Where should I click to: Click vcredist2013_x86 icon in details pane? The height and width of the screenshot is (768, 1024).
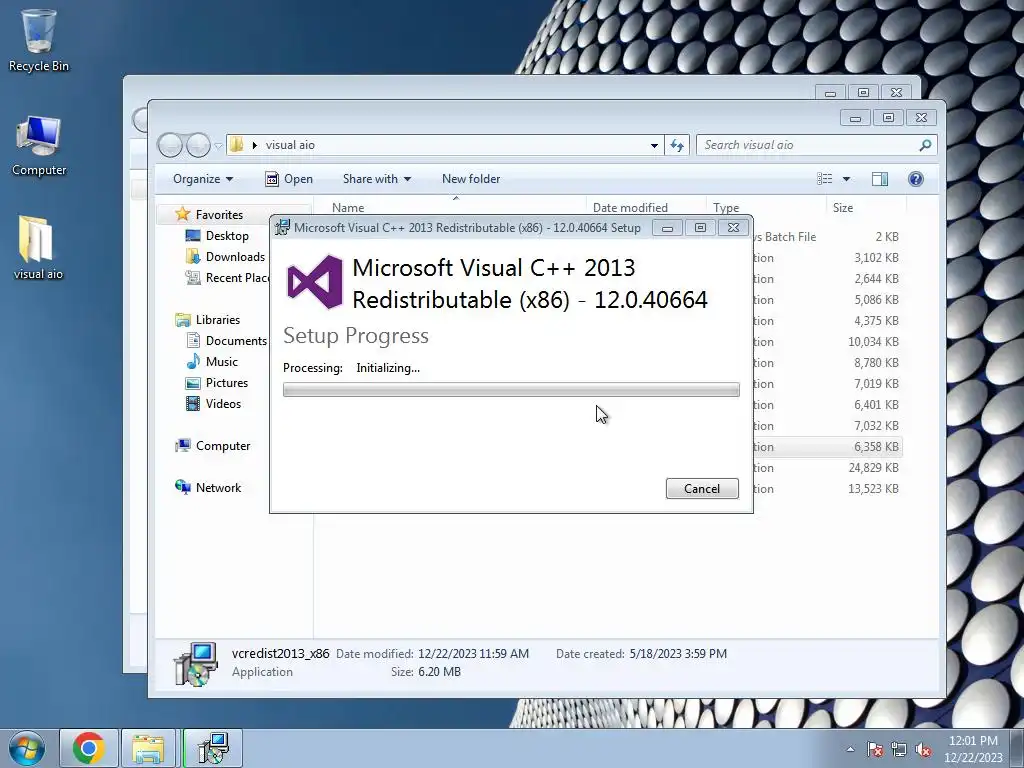point(196,664)
